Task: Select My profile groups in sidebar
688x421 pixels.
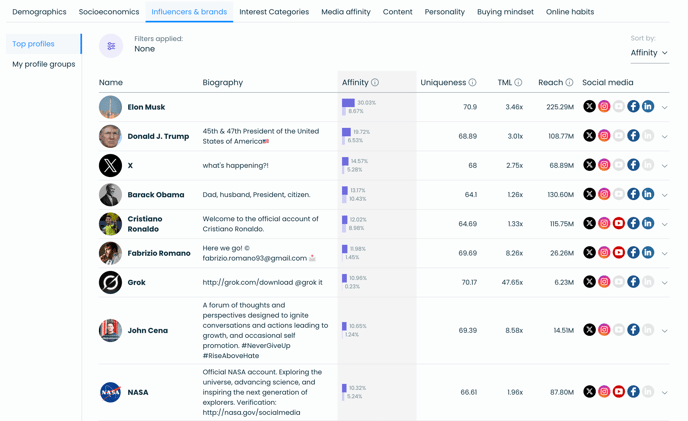Action: click(x=44, y=64)
